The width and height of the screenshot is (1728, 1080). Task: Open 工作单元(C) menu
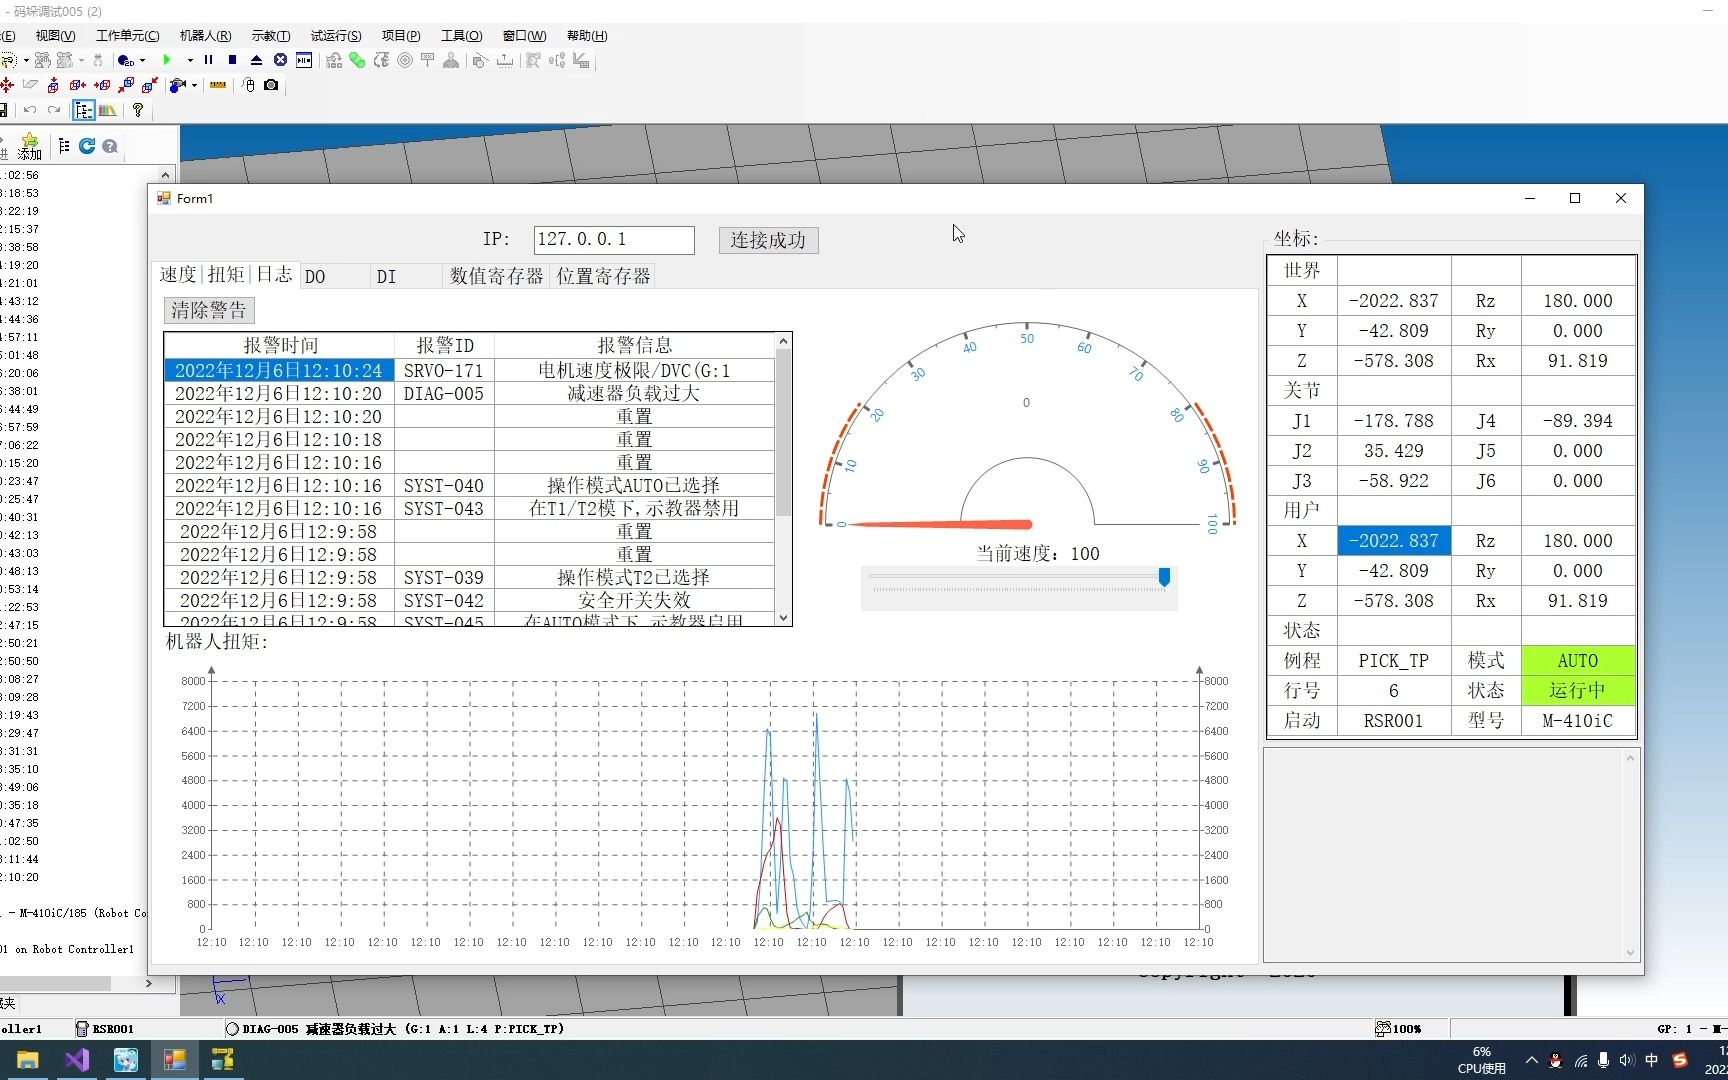tap(127, 35)
